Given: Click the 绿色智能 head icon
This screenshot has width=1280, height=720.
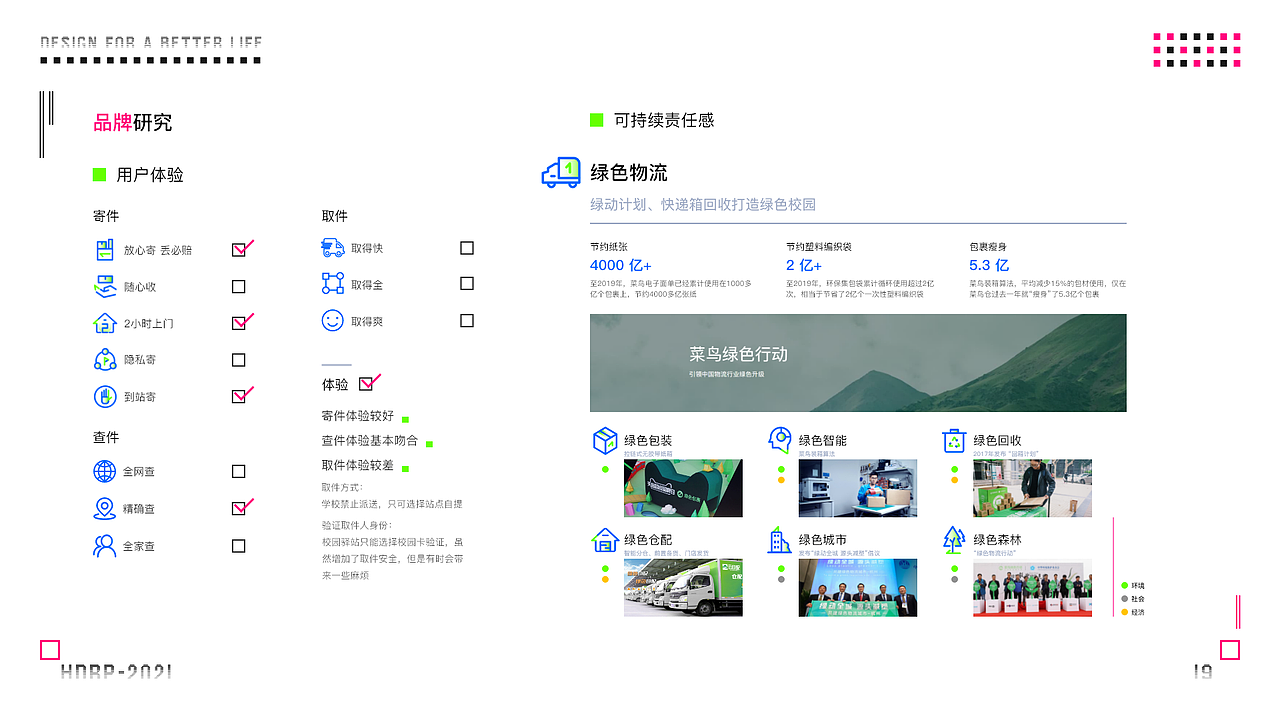Looking at the screenshot, I should [780, 440].
